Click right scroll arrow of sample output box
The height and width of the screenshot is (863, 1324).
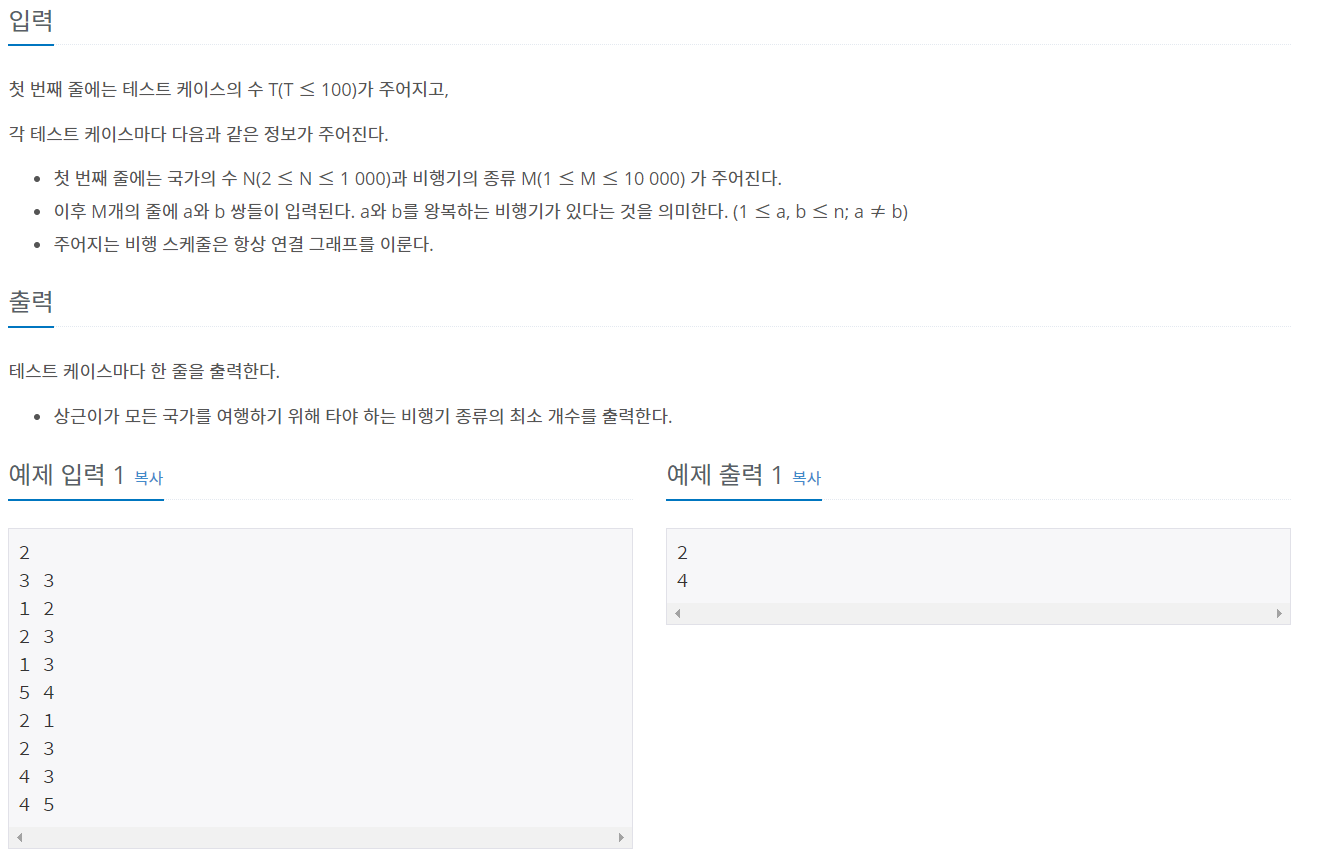click(1278, 613)
